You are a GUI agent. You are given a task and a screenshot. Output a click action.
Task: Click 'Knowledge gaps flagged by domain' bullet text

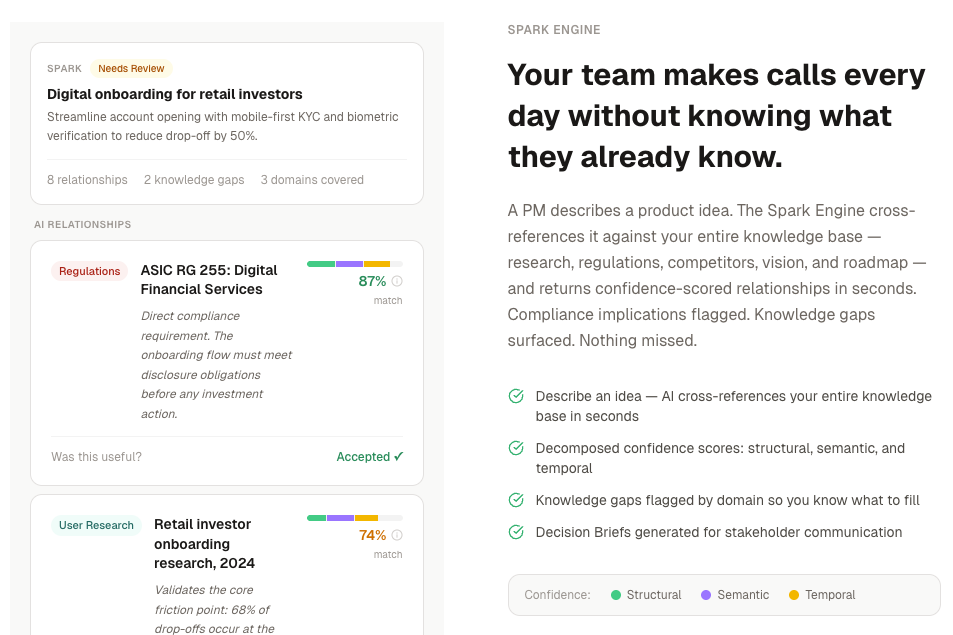pos(728,500)
